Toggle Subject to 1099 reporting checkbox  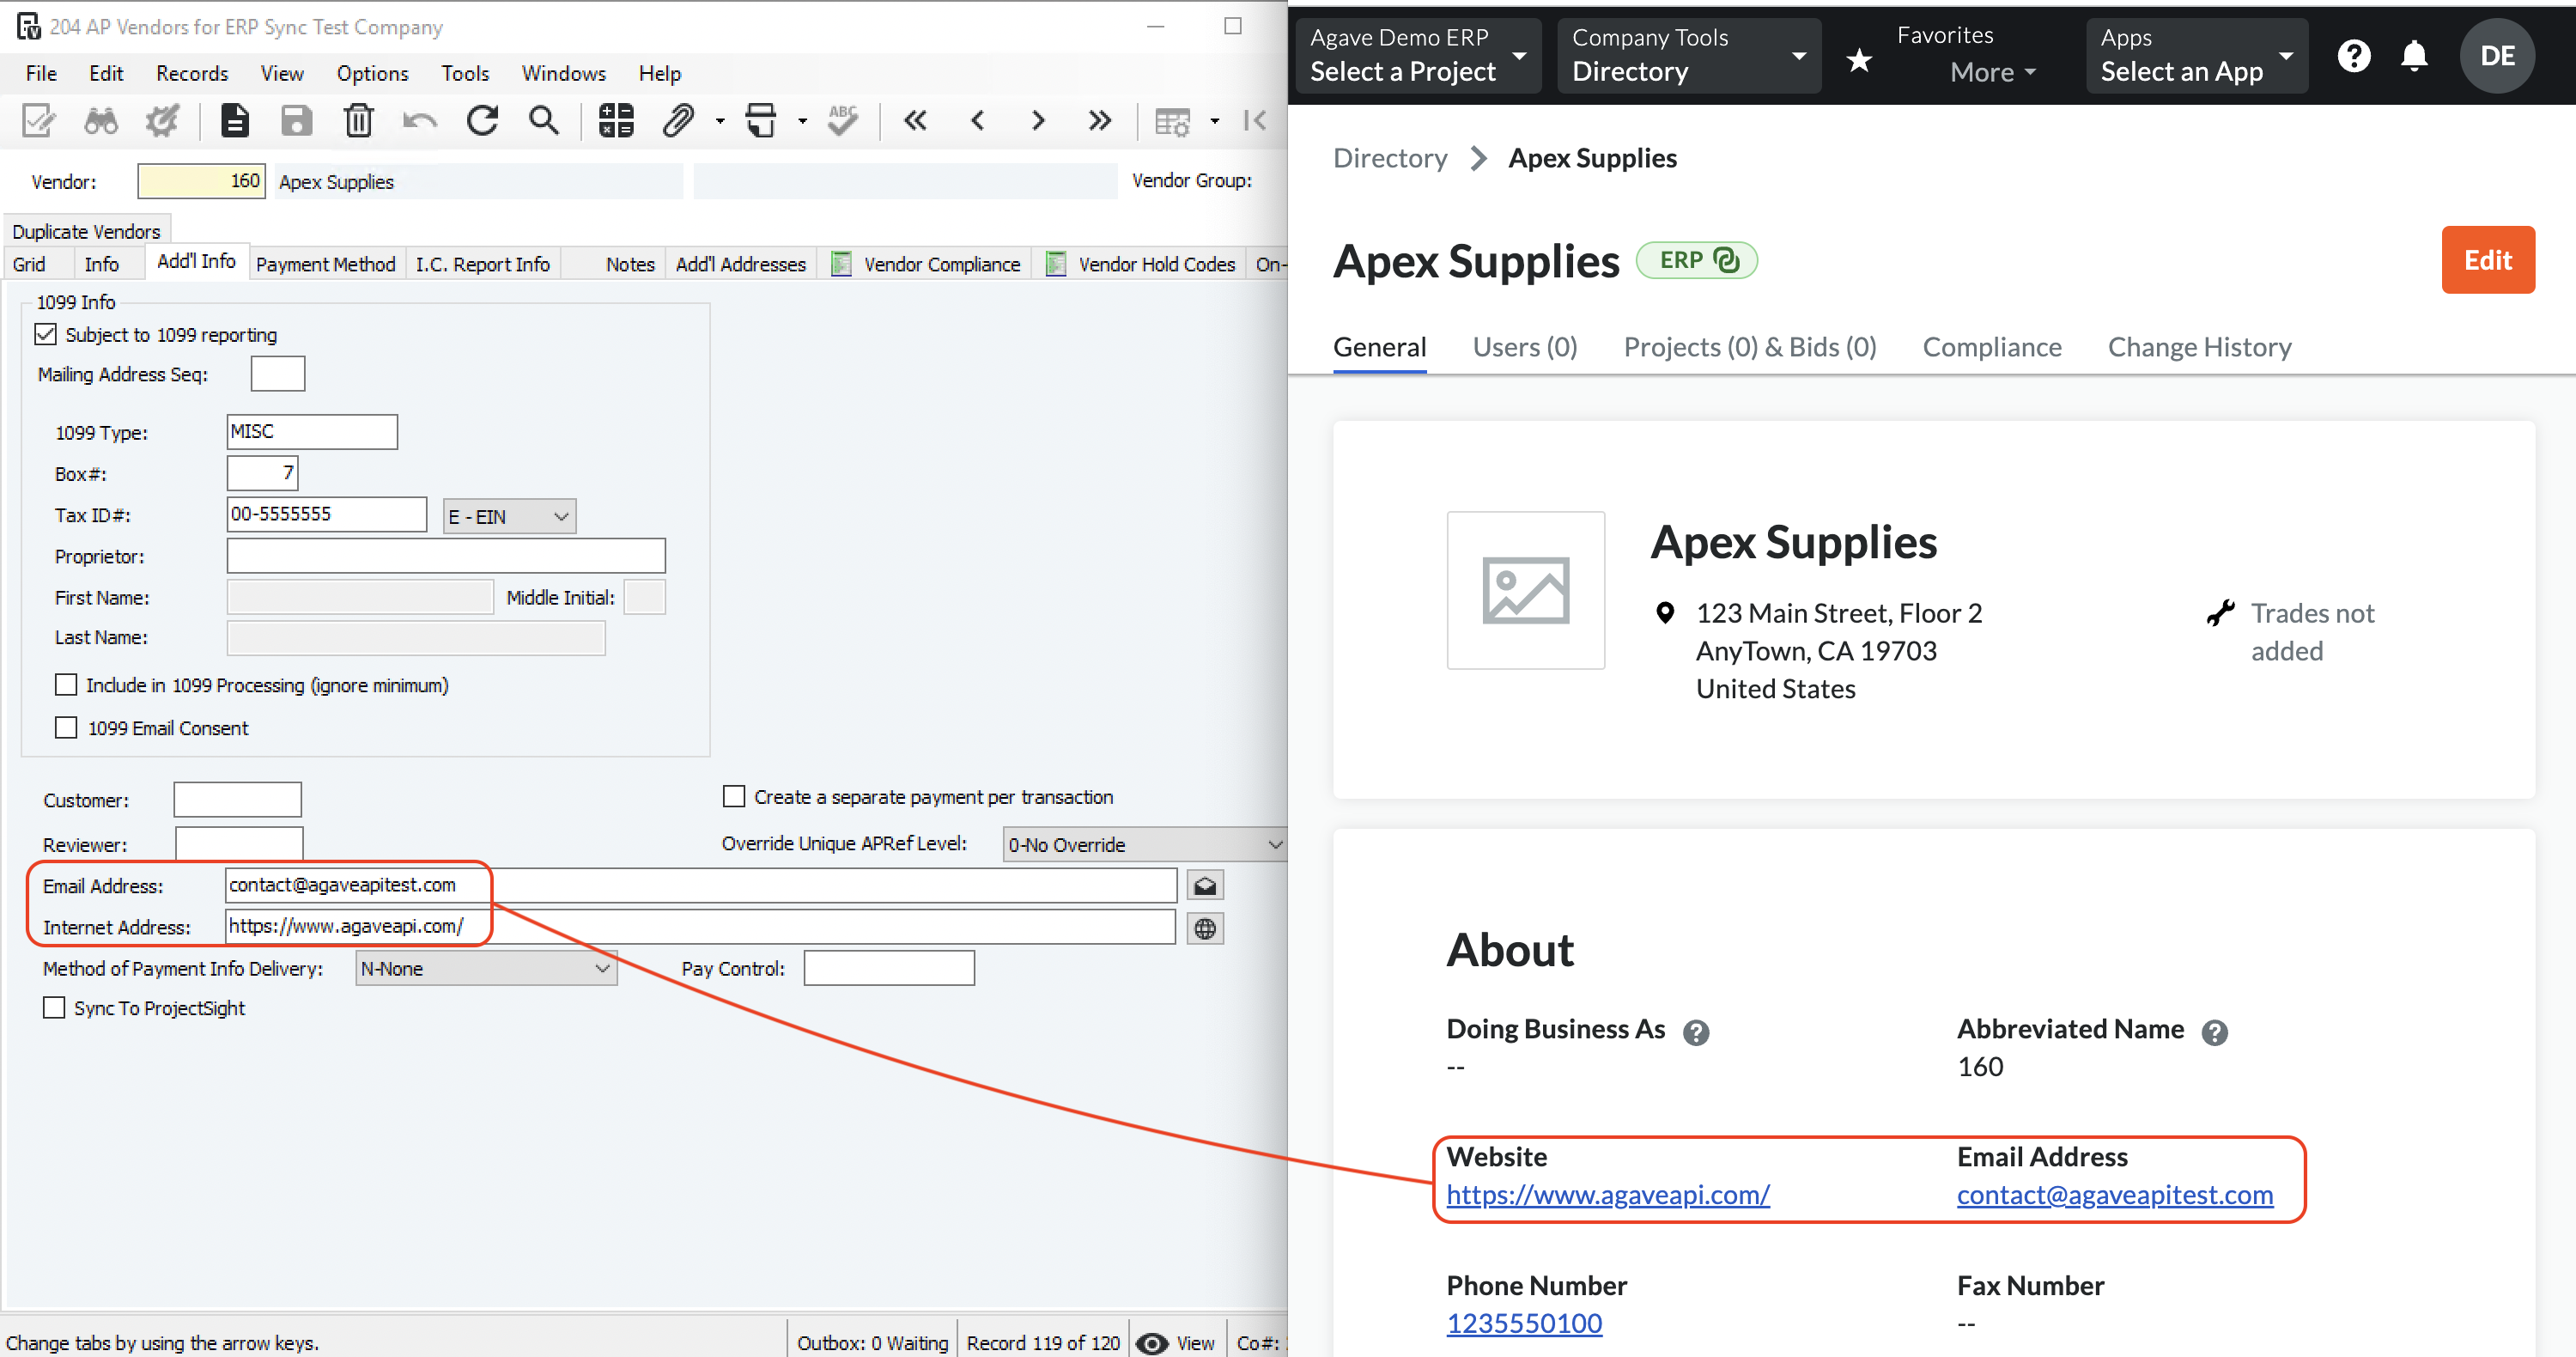46,334
